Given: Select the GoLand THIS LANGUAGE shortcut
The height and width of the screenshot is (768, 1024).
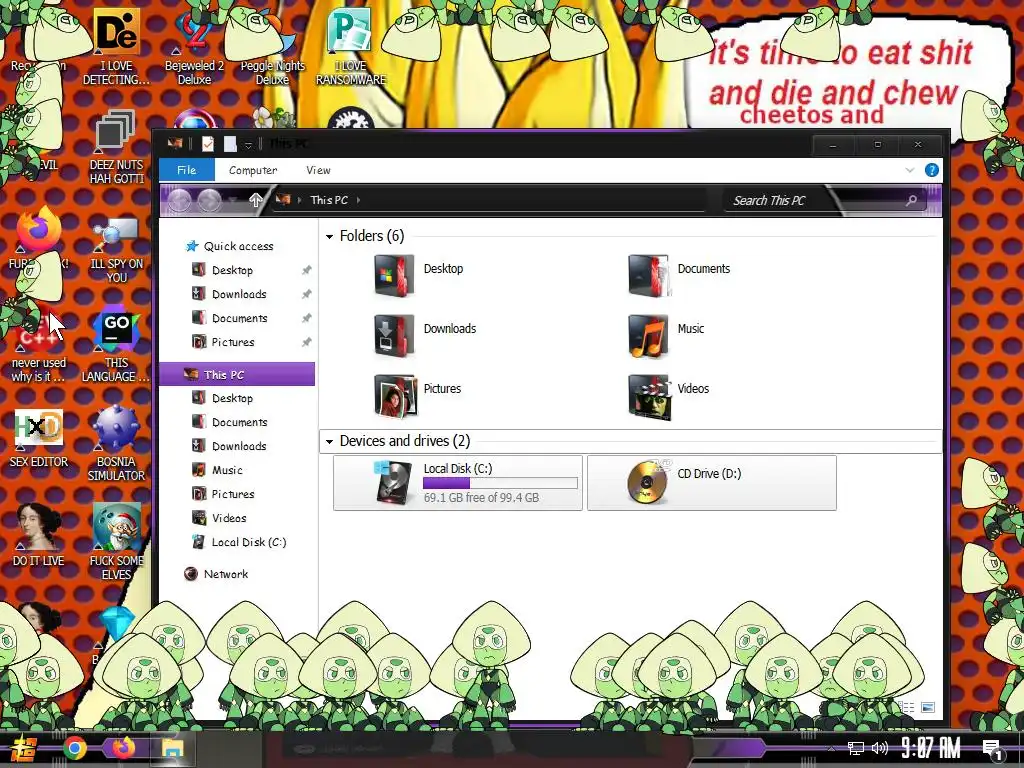Looking at the screenshot, I should tap(116, 346).
